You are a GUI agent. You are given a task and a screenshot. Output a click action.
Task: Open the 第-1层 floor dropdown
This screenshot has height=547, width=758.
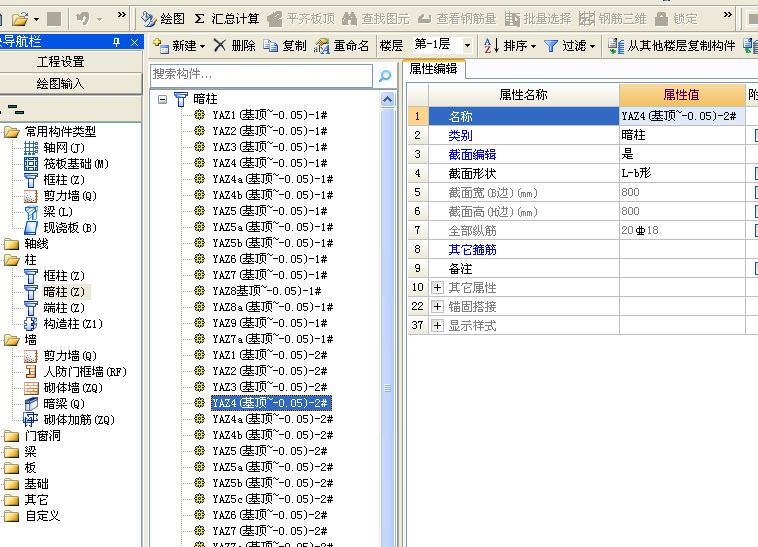(x=467, y=46)
